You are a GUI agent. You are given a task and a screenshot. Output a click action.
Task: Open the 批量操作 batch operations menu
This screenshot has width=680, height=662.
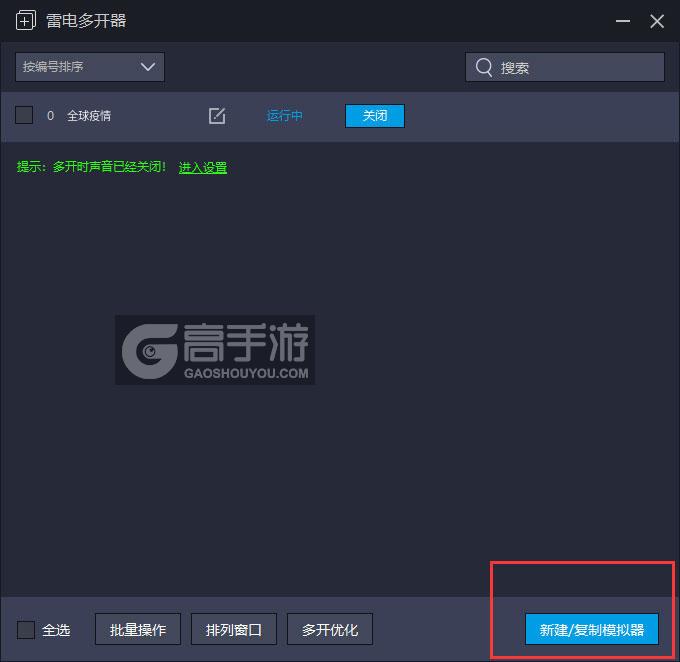click(138, 630)
